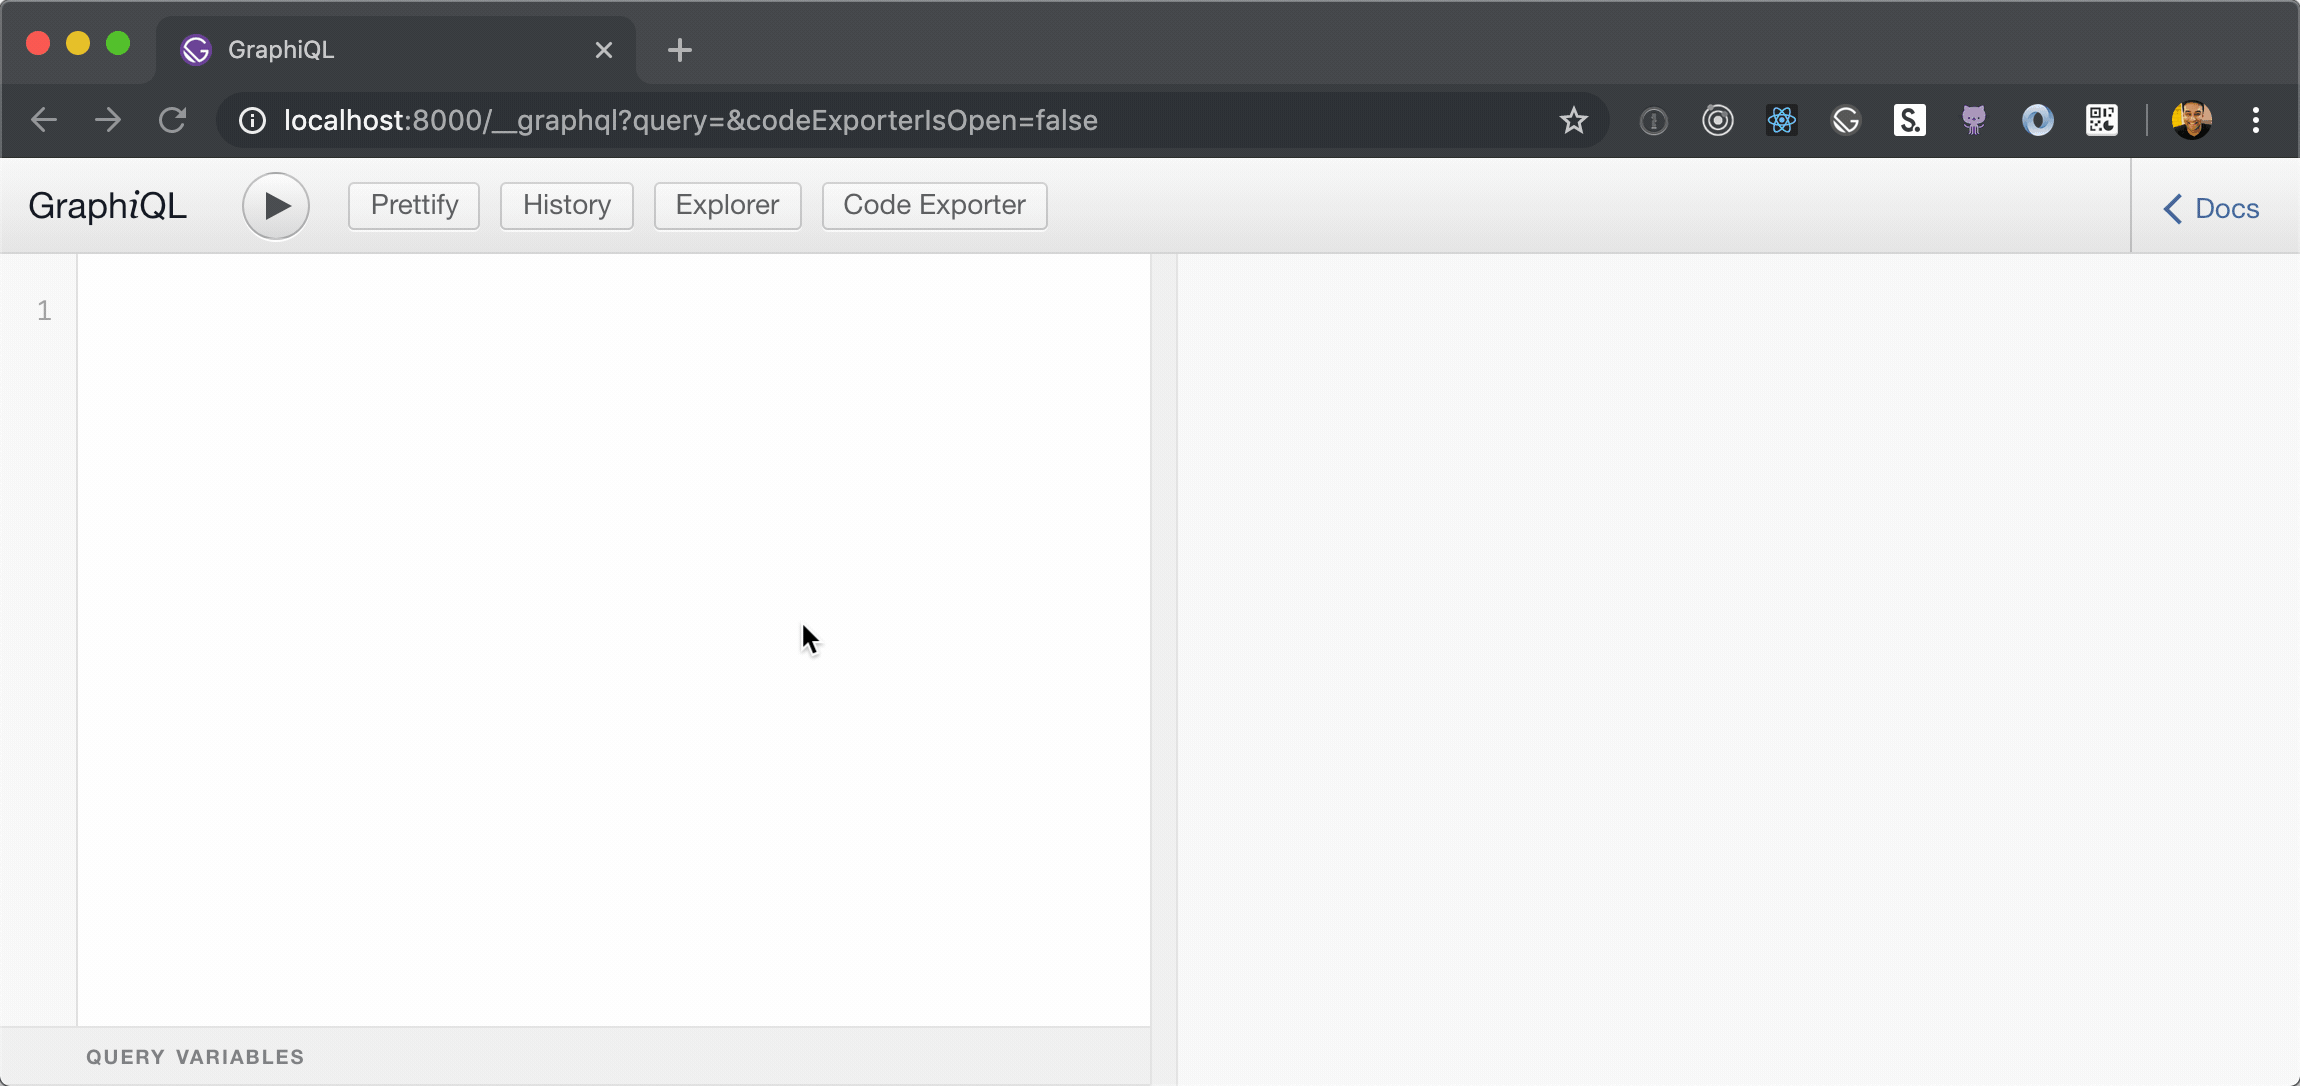This screenshot has width=2300, height=1086.
Task: Open a new browser tab
Action: click(x=680, y=50)
